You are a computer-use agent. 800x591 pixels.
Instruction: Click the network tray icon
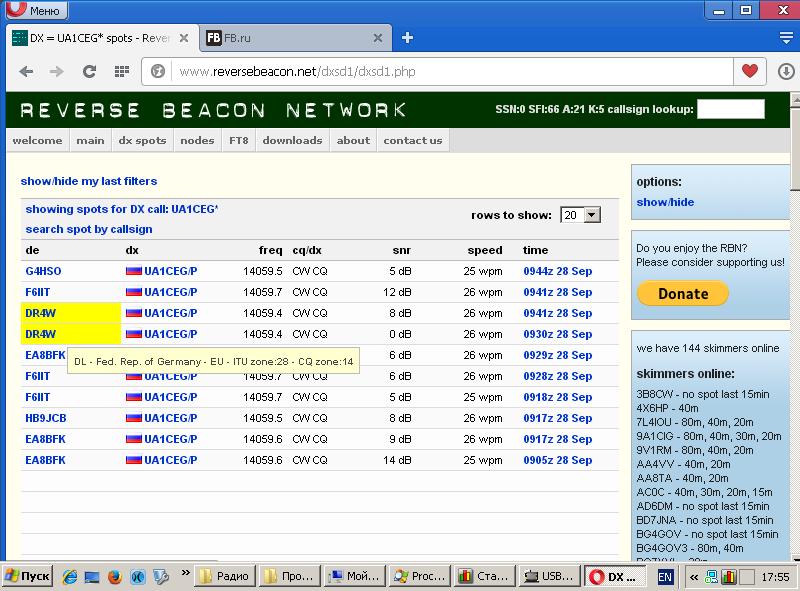coord(711,577)
